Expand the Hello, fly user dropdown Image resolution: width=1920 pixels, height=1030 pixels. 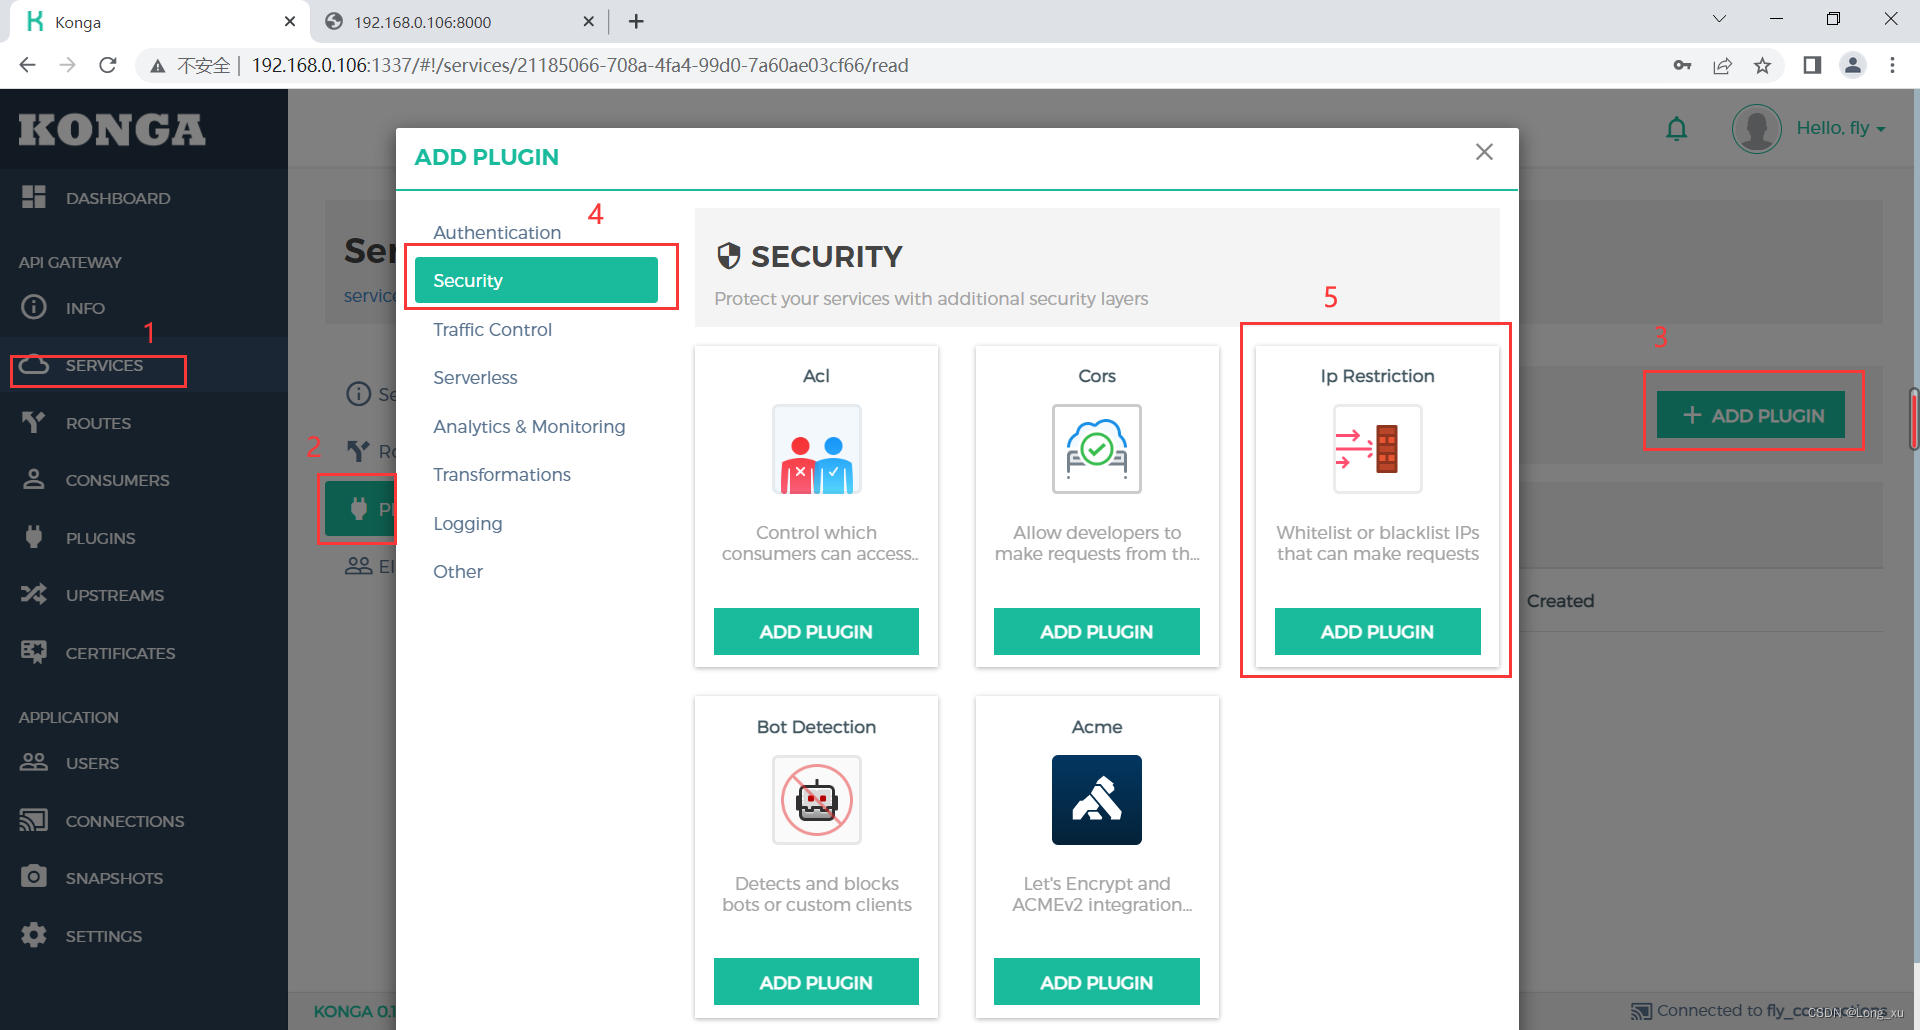click(1841, 128)
